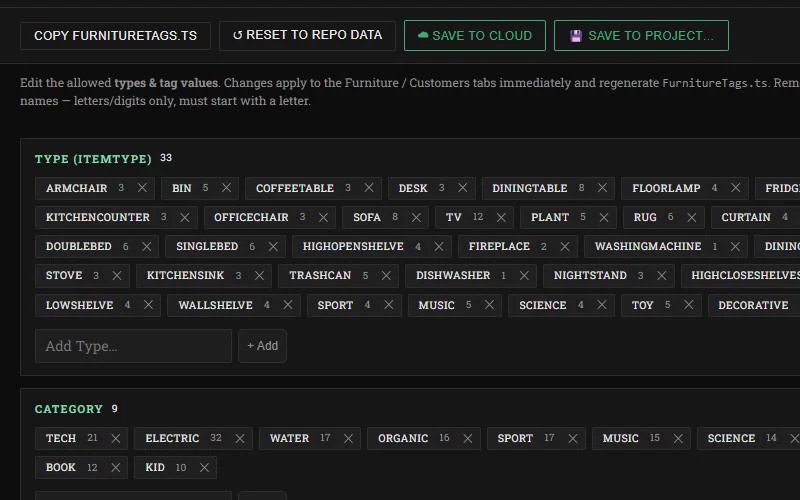Remove the WASHINGMACHINE type tag

pos(735,246)
